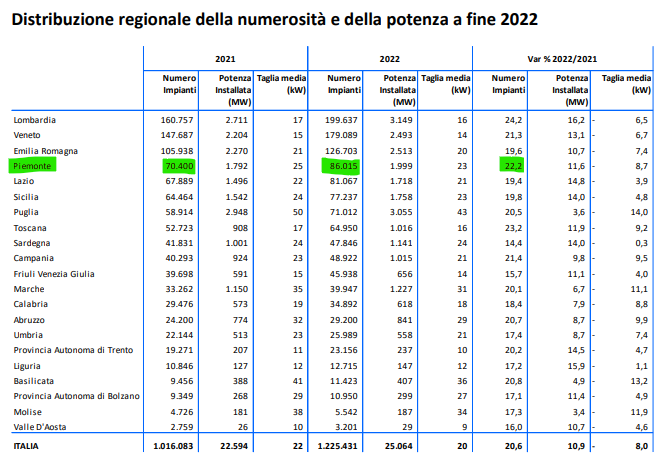
Task: Click the Lombardia row label
Action: pyautogui.click(x=35, y=120)
